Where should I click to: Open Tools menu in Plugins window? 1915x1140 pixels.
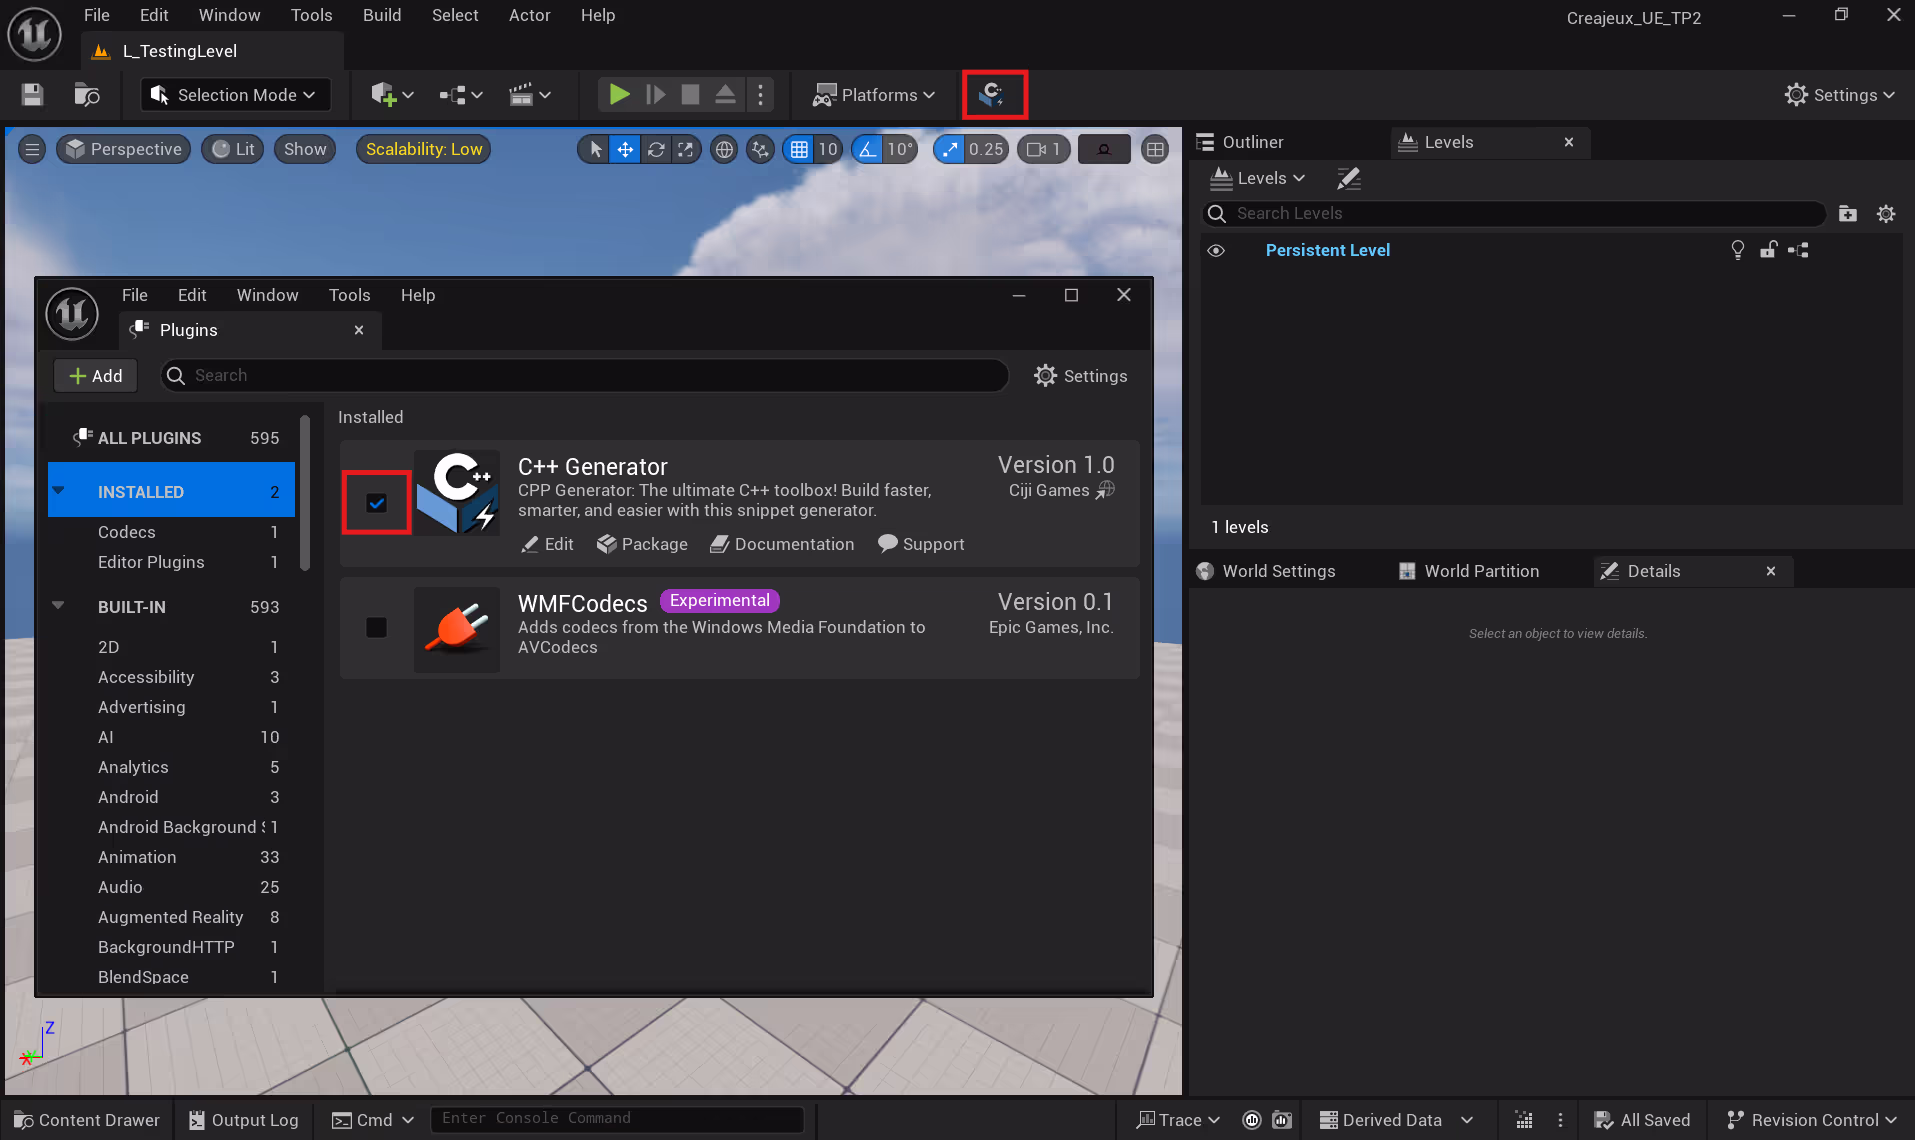coord(349,295)
